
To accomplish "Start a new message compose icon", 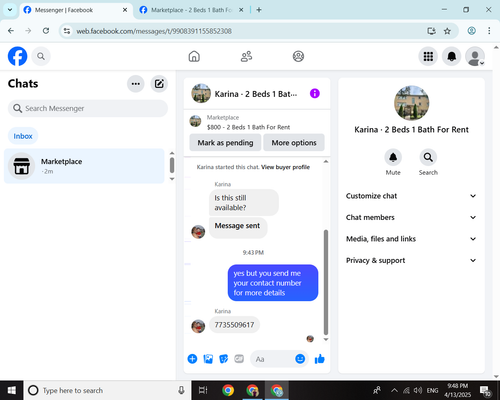I will (159, 84).
